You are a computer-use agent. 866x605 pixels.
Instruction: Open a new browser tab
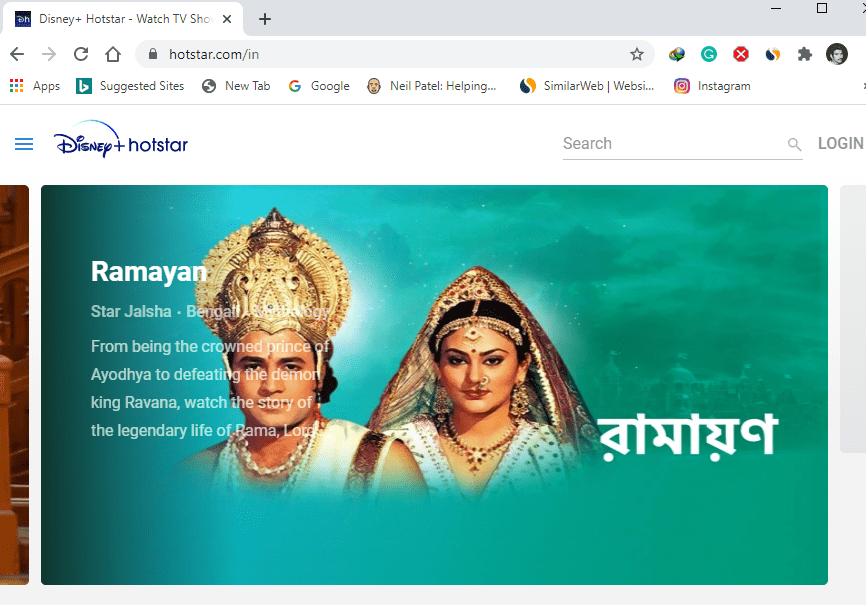[265, 19]
